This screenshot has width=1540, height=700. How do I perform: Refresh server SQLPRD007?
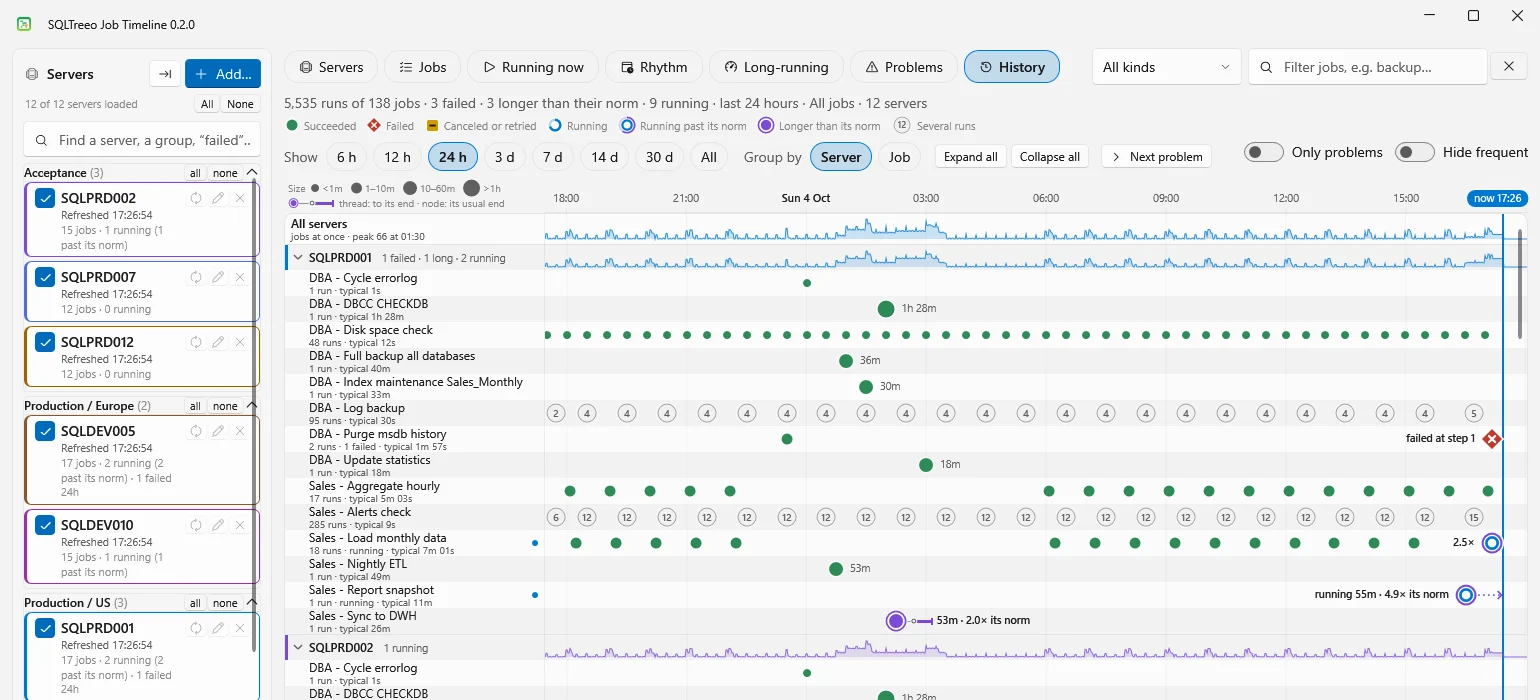(x=196, y=277)
